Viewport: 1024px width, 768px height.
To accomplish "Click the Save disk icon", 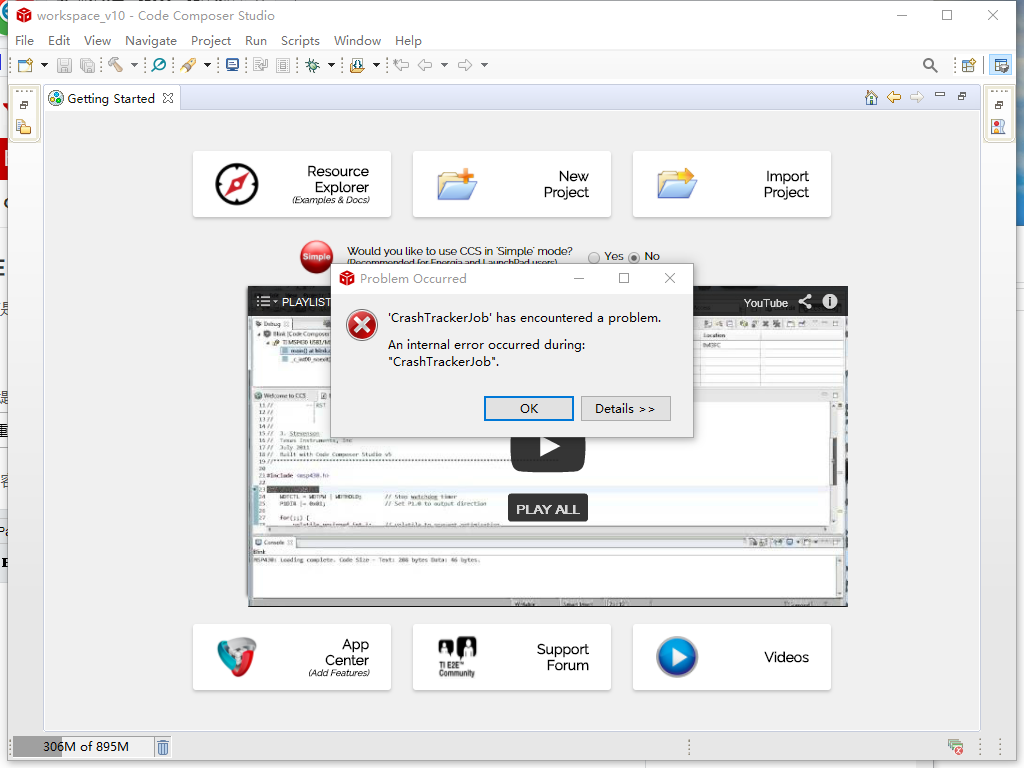I will (64, 65).
